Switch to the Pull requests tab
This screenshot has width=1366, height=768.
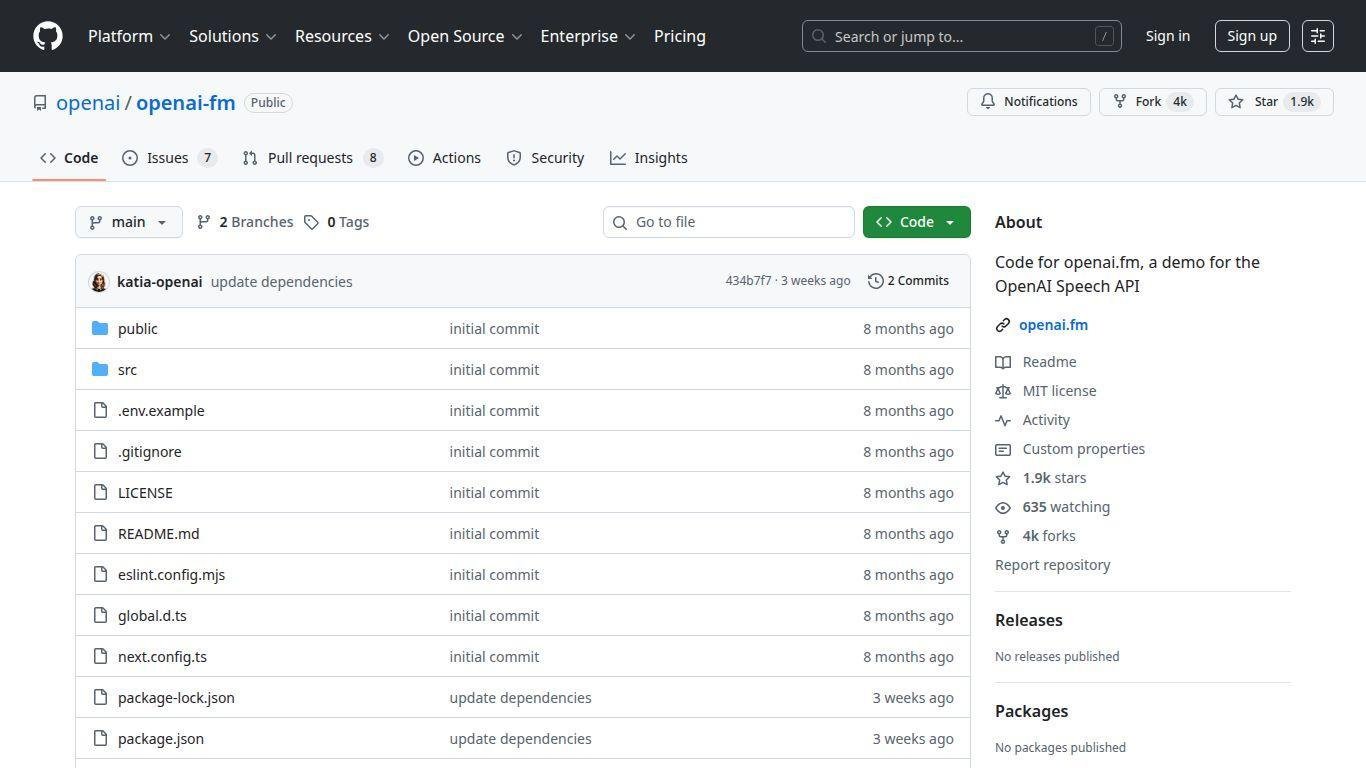310,158
